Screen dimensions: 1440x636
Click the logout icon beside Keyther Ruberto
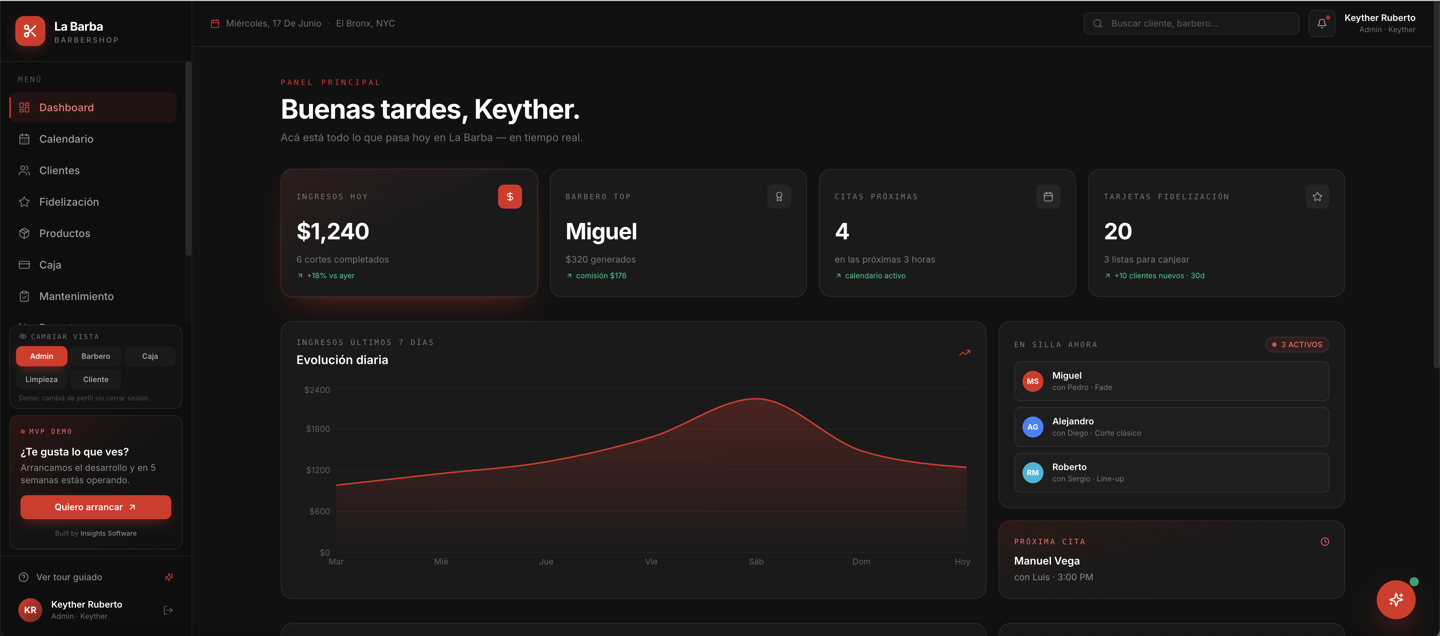(x=168, y=610)
